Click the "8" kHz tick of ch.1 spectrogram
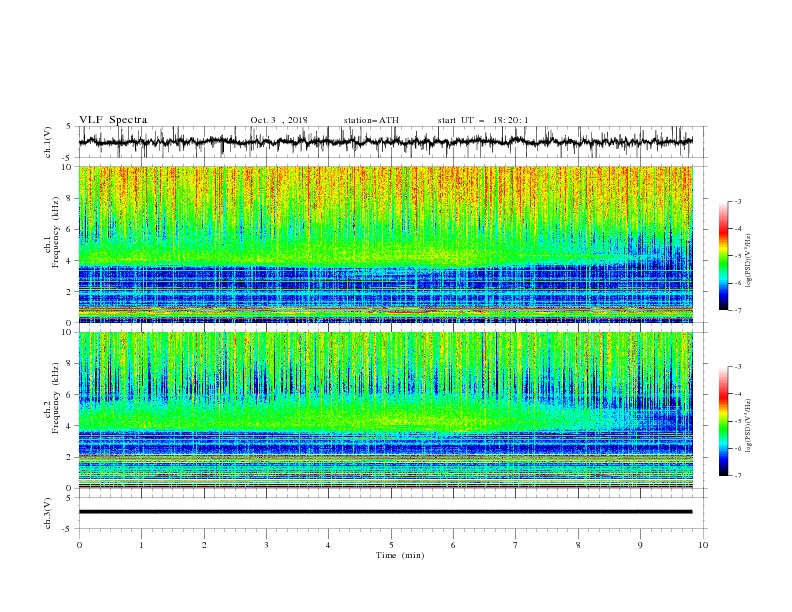 71,198
